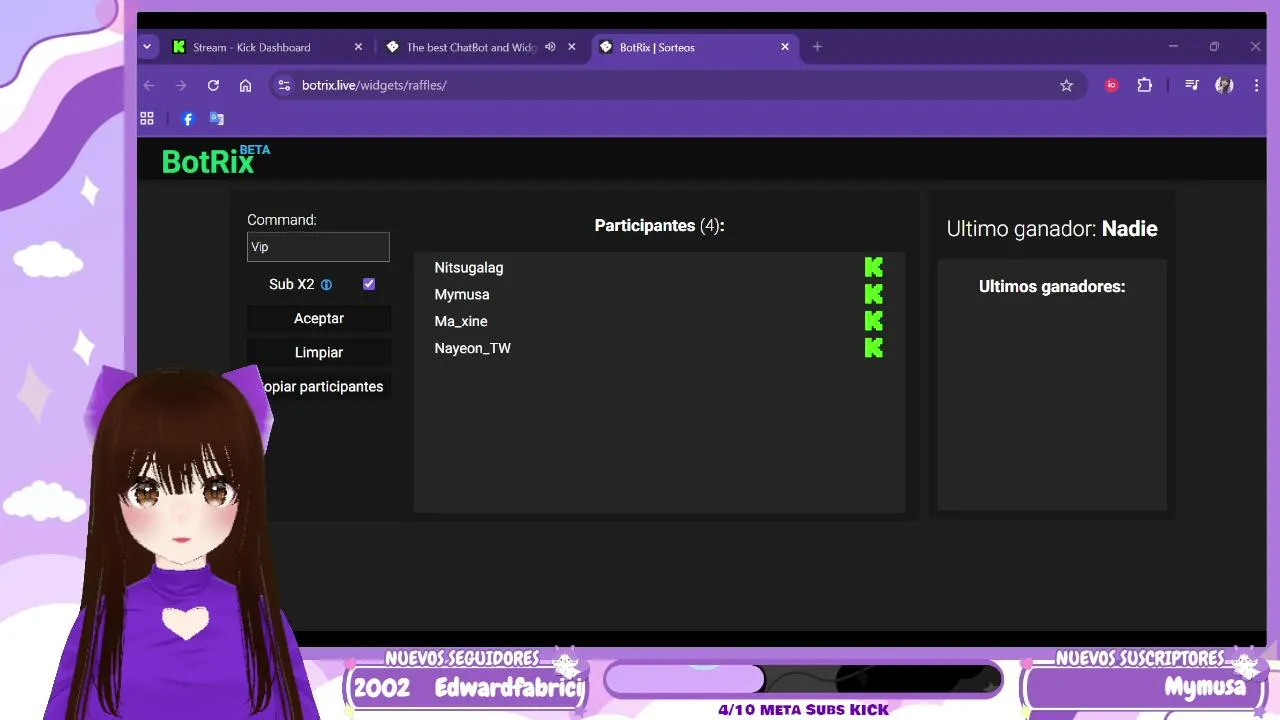Screen dimensions: 1280x720
Task: Open the Facebook bookmark shortcut
Action: (187, 118)
